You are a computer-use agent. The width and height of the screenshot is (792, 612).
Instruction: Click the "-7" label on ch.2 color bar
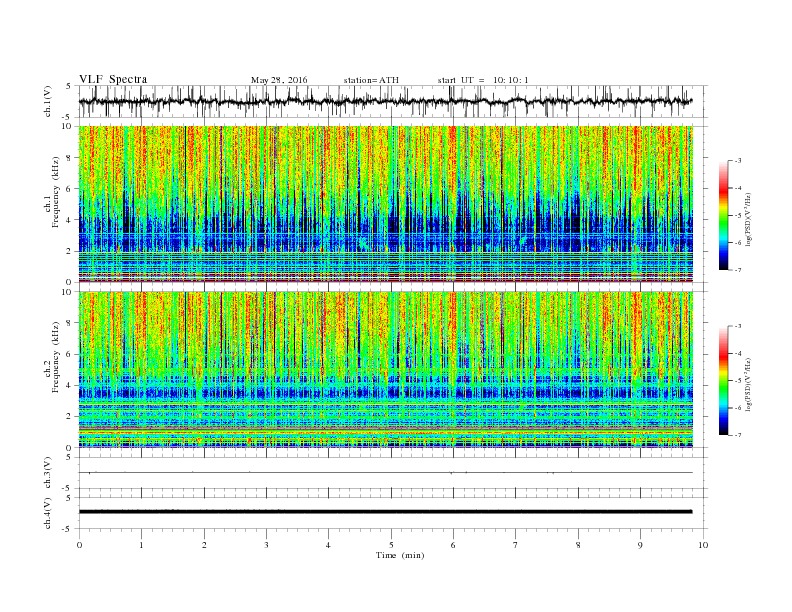[x=737, y=435]
